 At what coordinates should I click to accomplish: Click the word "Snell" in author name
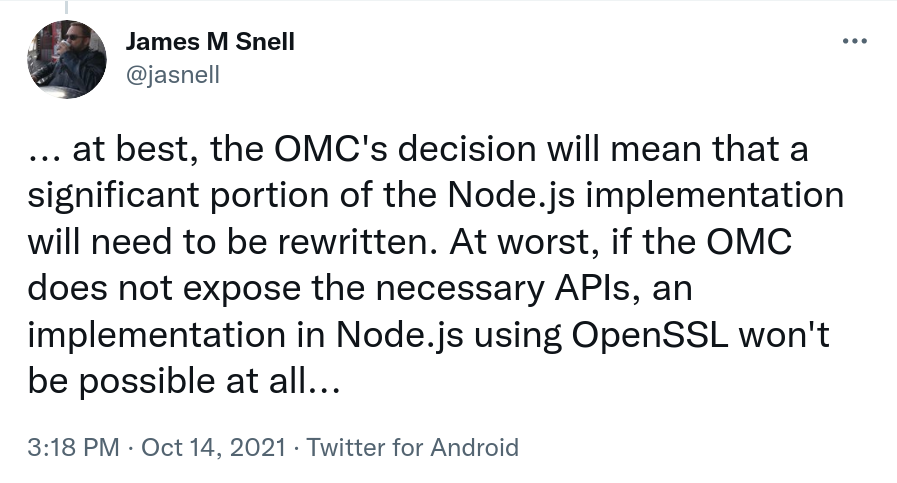pyautogui.click(x=265, y=42)
